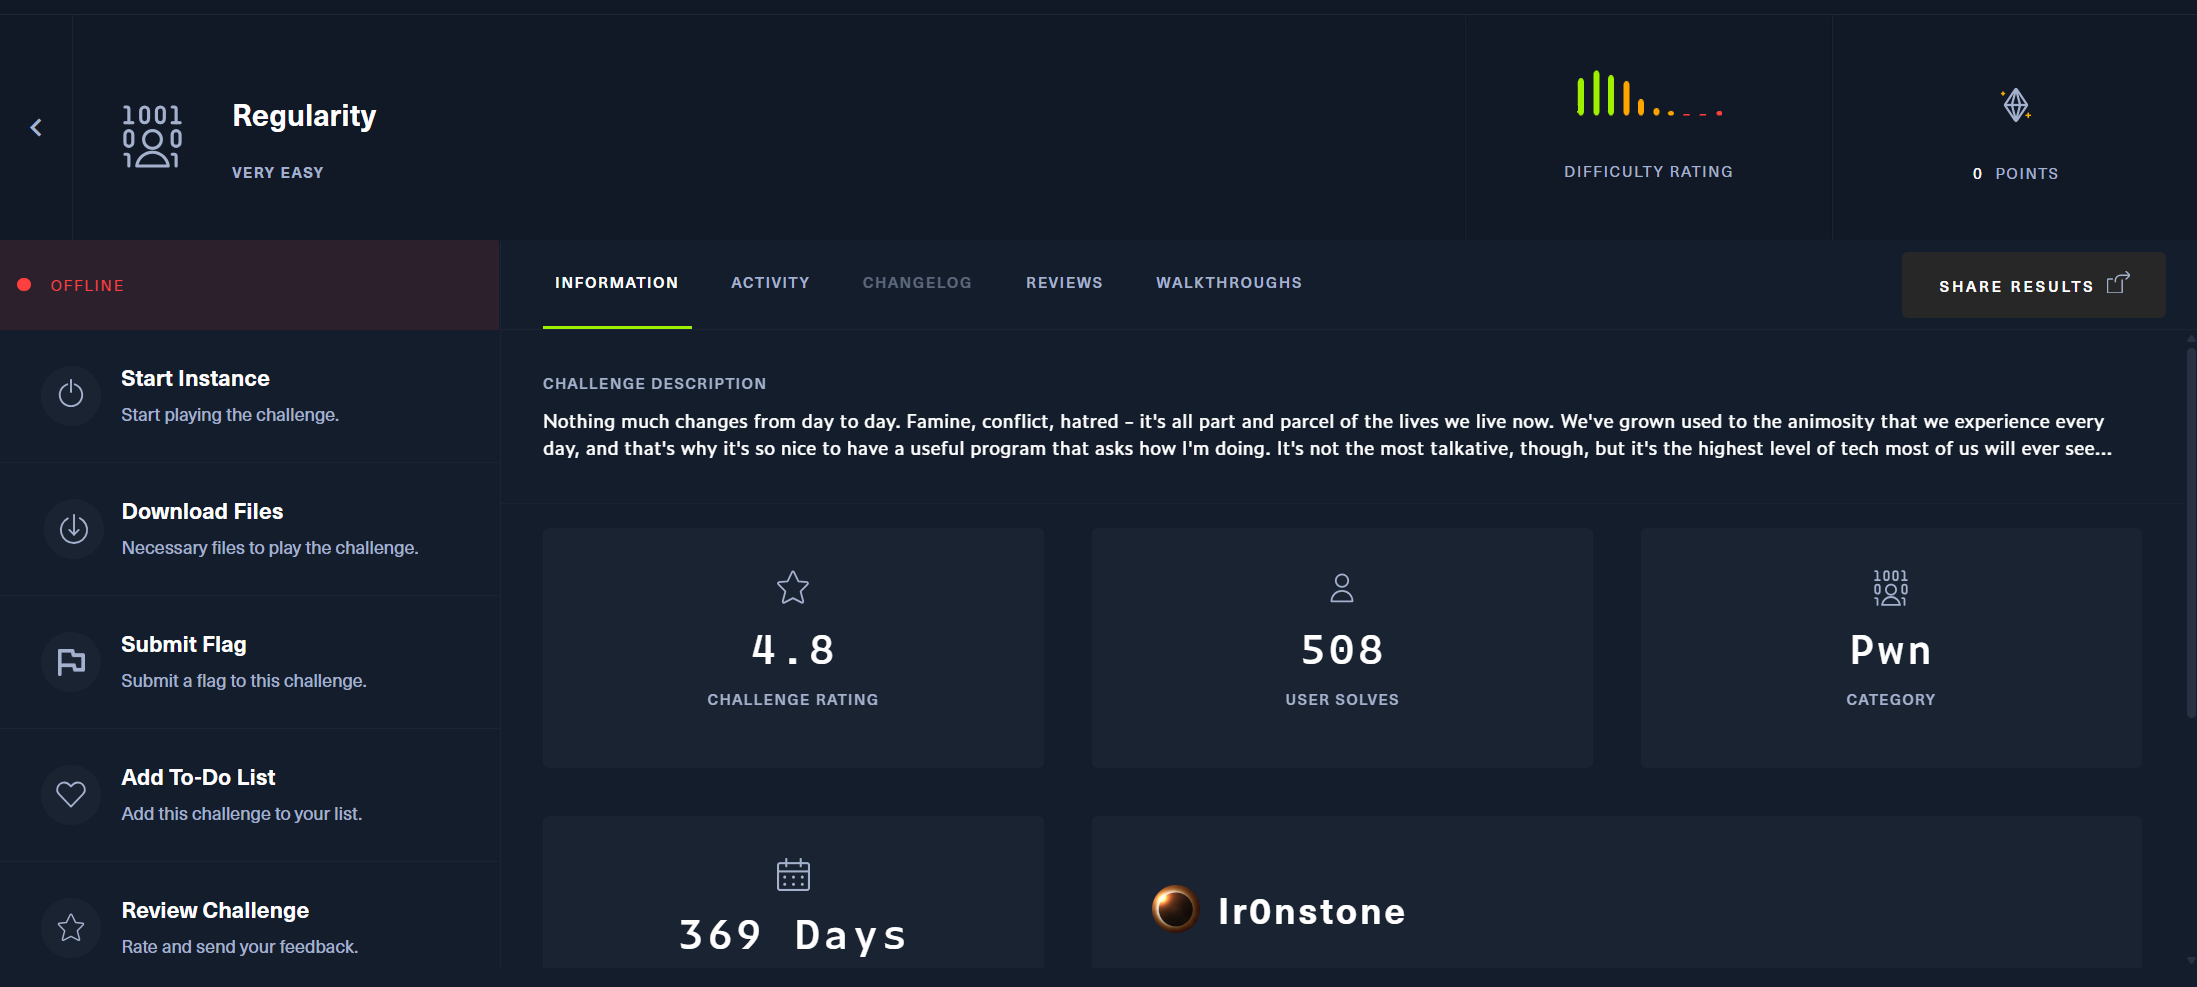Switch to the Reviews tab
2197x987 pixels.
click(1064, 283)
